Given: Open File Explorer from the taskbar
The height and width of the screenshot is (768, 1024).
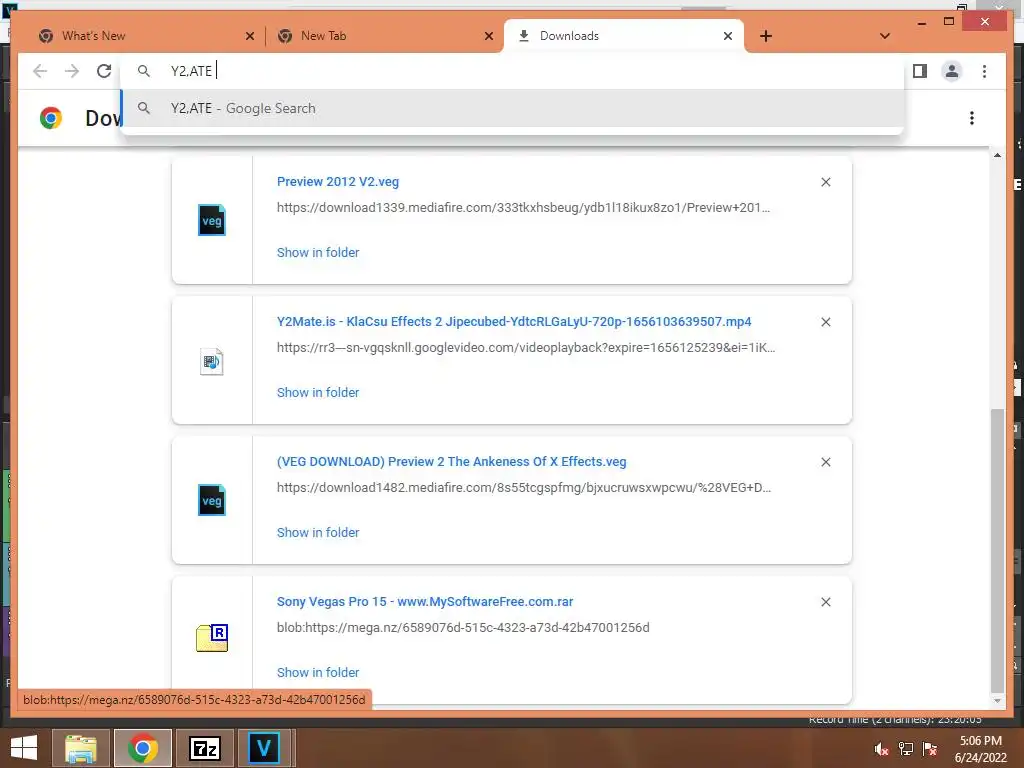Looking at the screenshot, I should (81, 748).
